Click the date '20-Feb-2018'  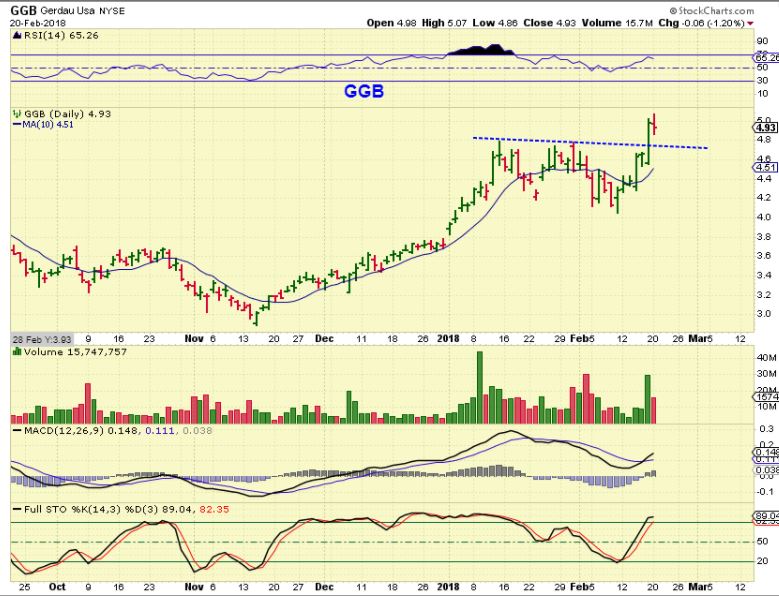pyautogui.click(x=38, y=23)
